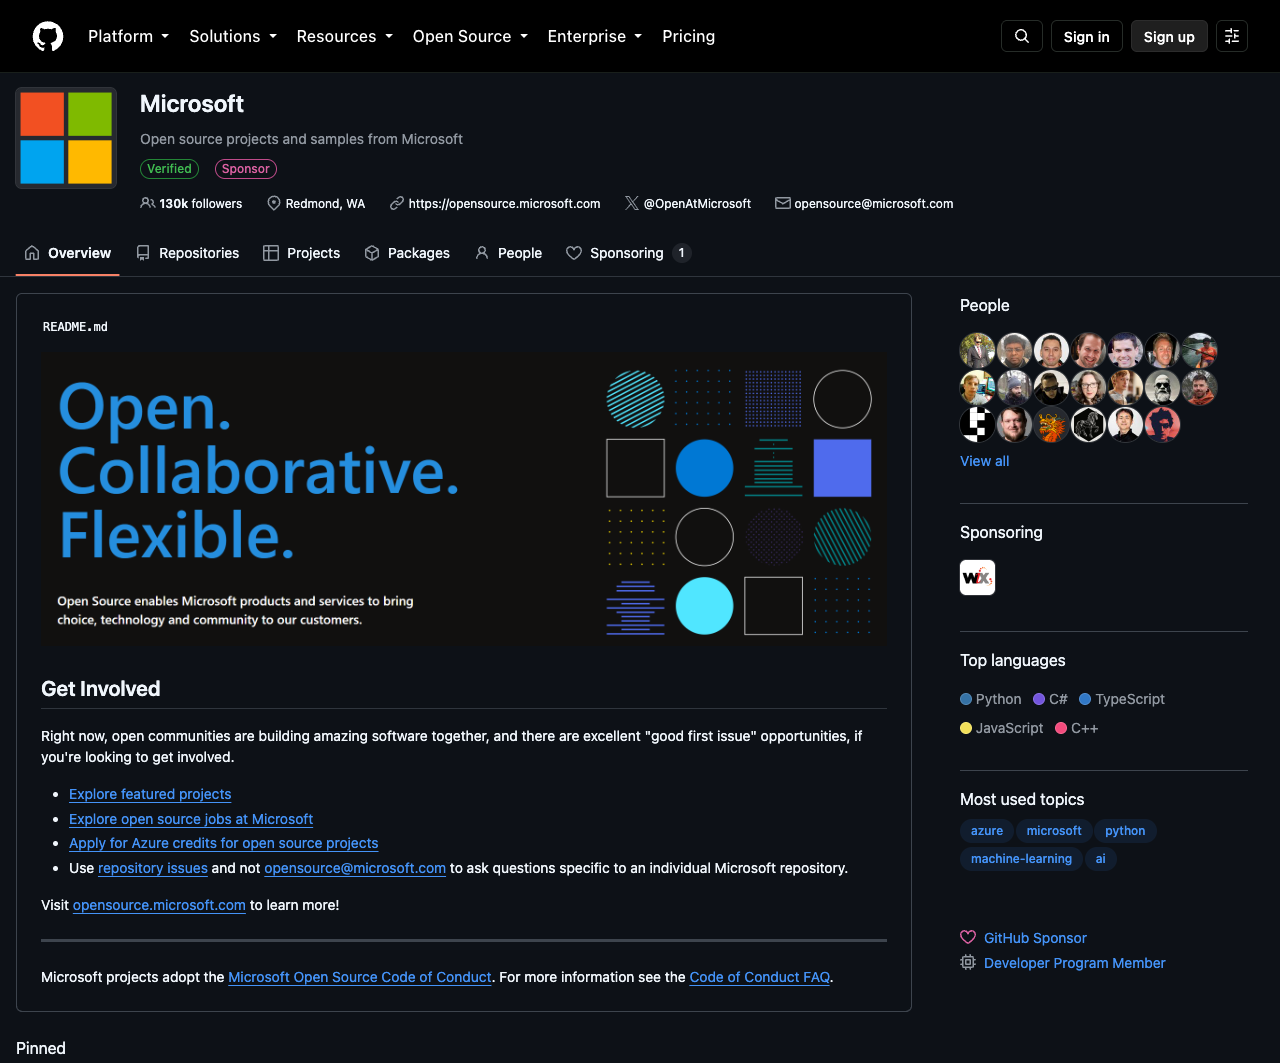Click the location pin icon beside Redmond
Viewport: 1280px width, 1063px height.
coord(274,203)
